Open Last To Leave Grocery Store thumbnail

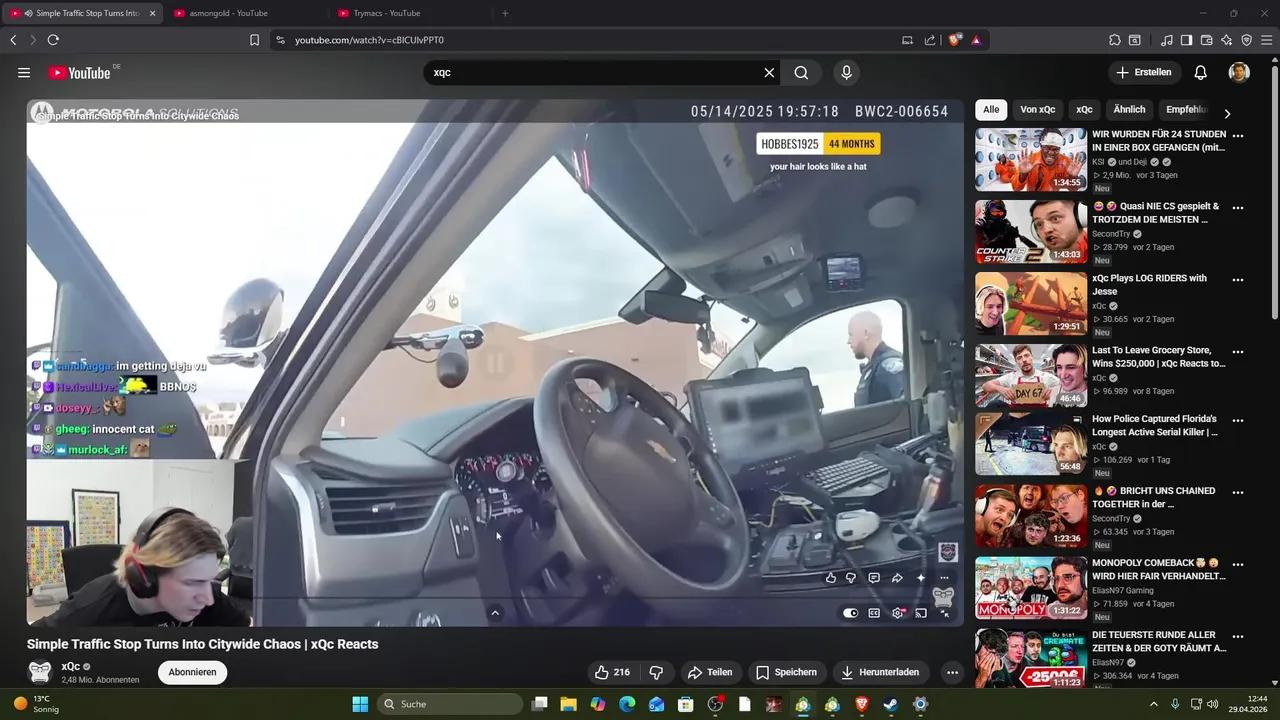[x=1031, y=375]
